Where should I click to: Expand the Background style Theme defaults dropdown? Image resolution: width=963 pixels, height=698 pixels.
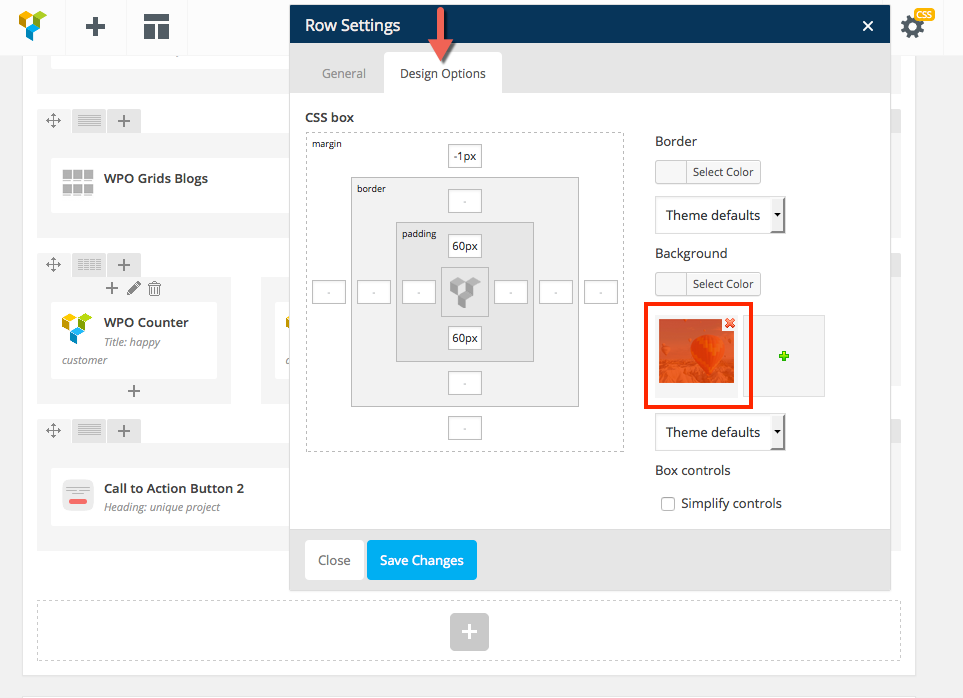point(720,432)
